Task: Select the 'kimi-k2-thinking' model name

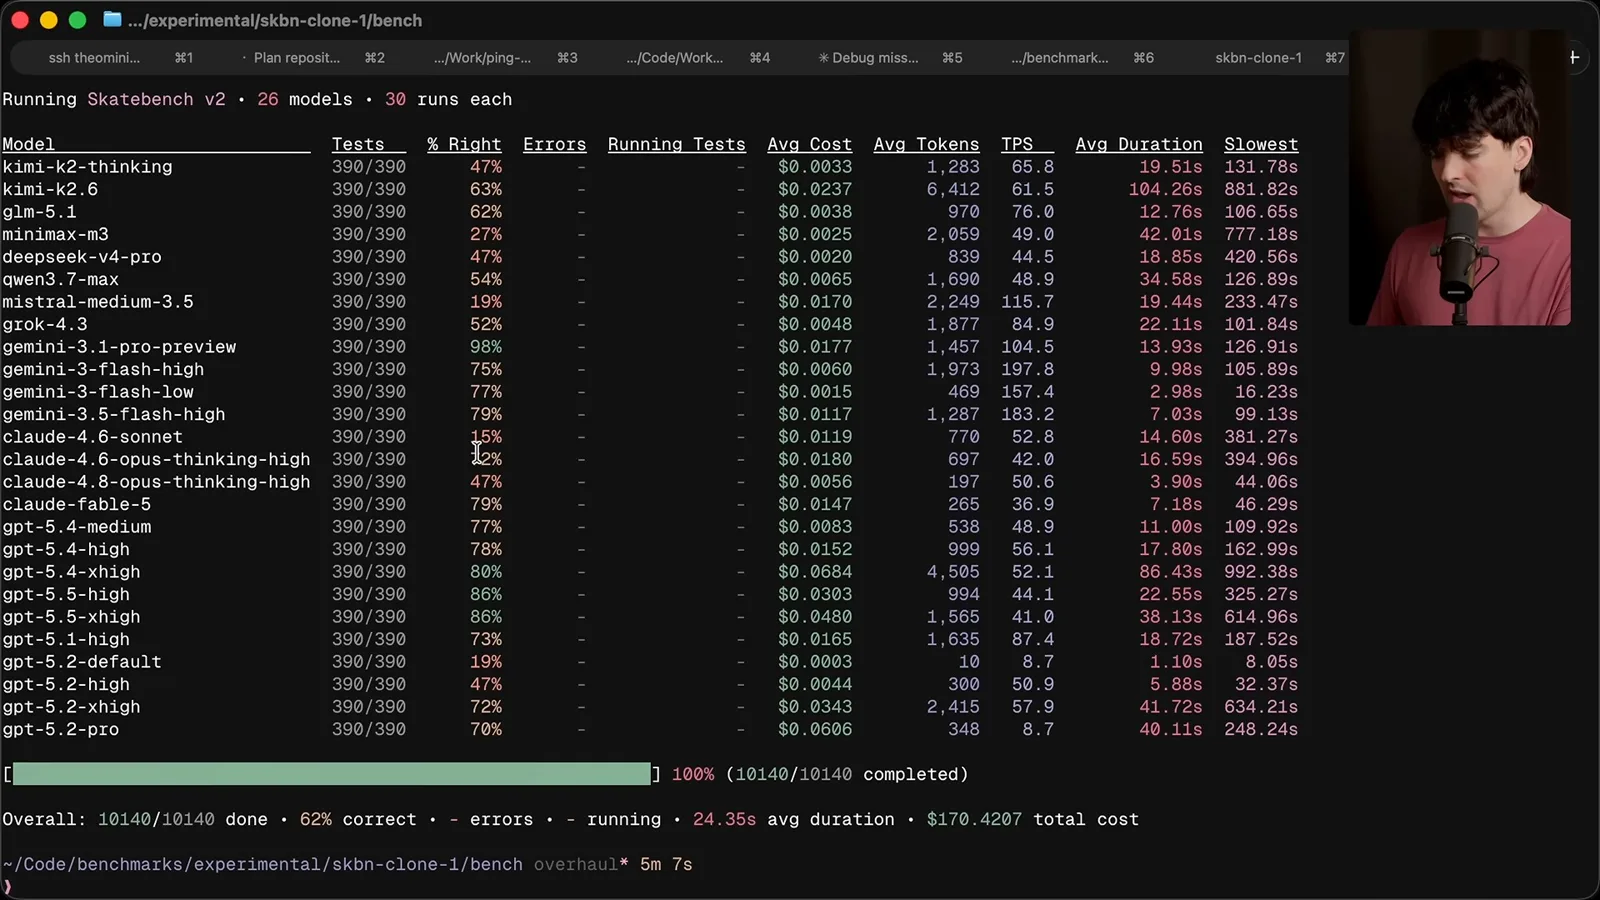Action: coord(87,167)
